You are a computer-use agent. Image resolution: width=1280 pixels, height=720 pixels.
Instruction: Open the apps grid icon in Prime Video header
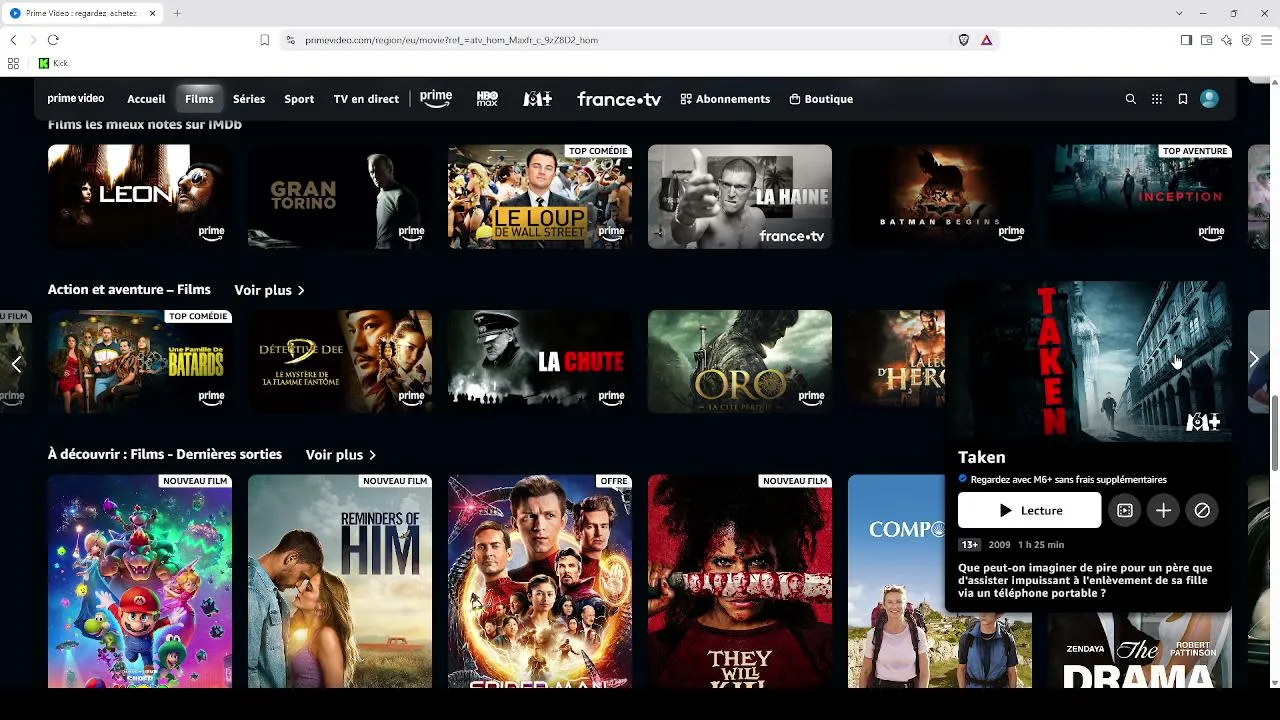1157,99
